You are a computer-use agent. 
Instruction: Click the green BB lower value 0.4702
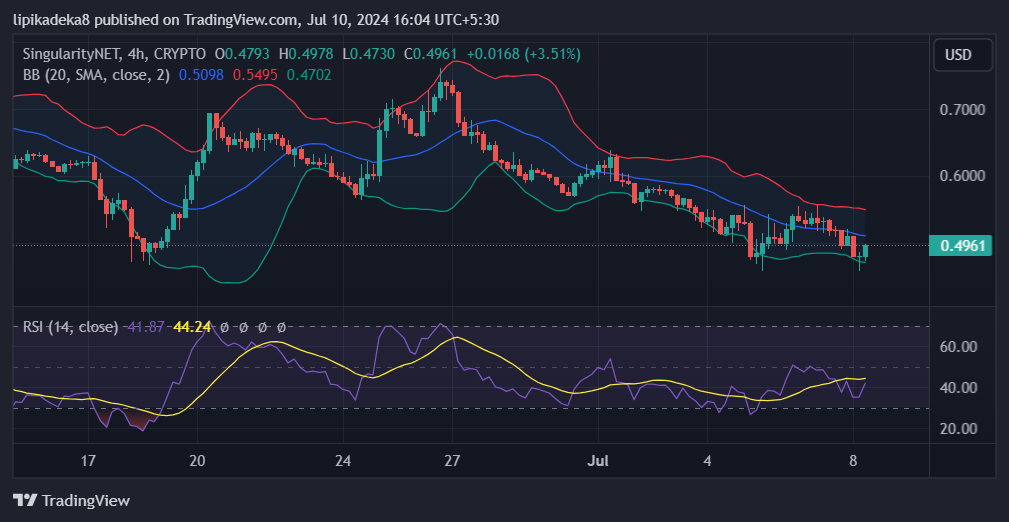coord(309,74)
